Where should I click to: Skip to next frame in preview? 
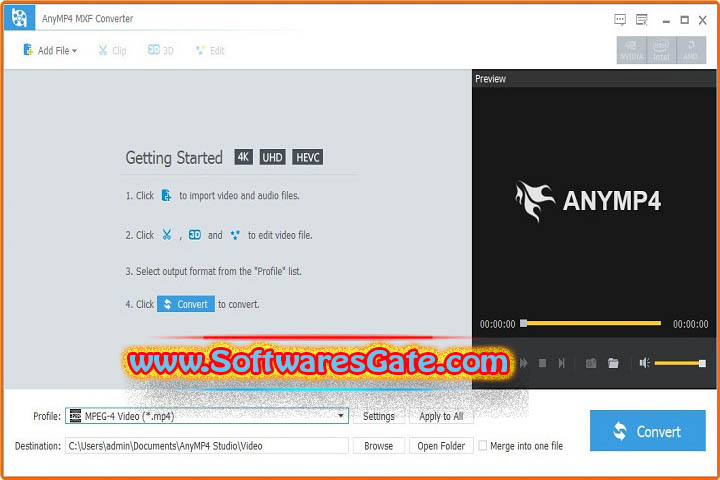tap(561, 363)
